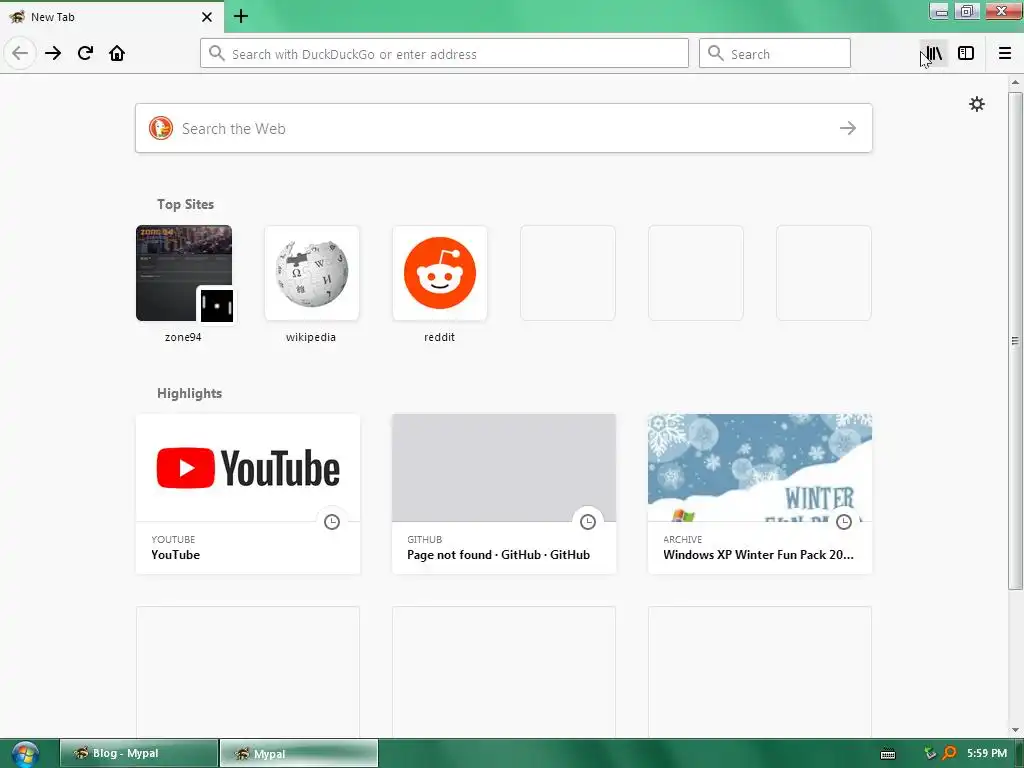
Task: Click history clock icon on Archive card
Action: tap(844, 522)
